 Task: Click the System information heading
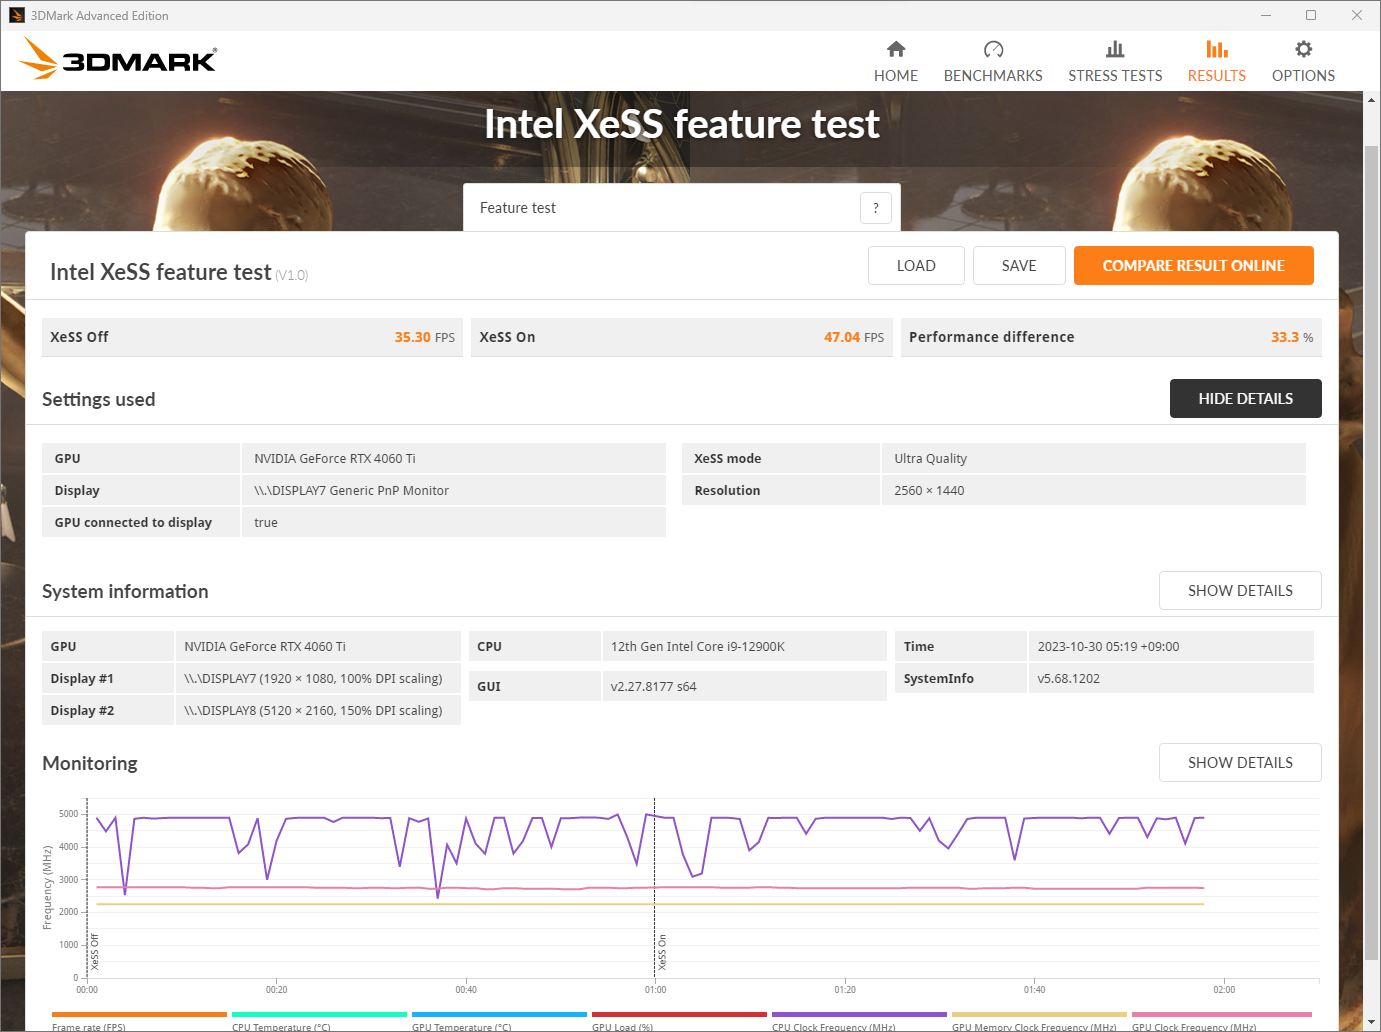[125, 591]
